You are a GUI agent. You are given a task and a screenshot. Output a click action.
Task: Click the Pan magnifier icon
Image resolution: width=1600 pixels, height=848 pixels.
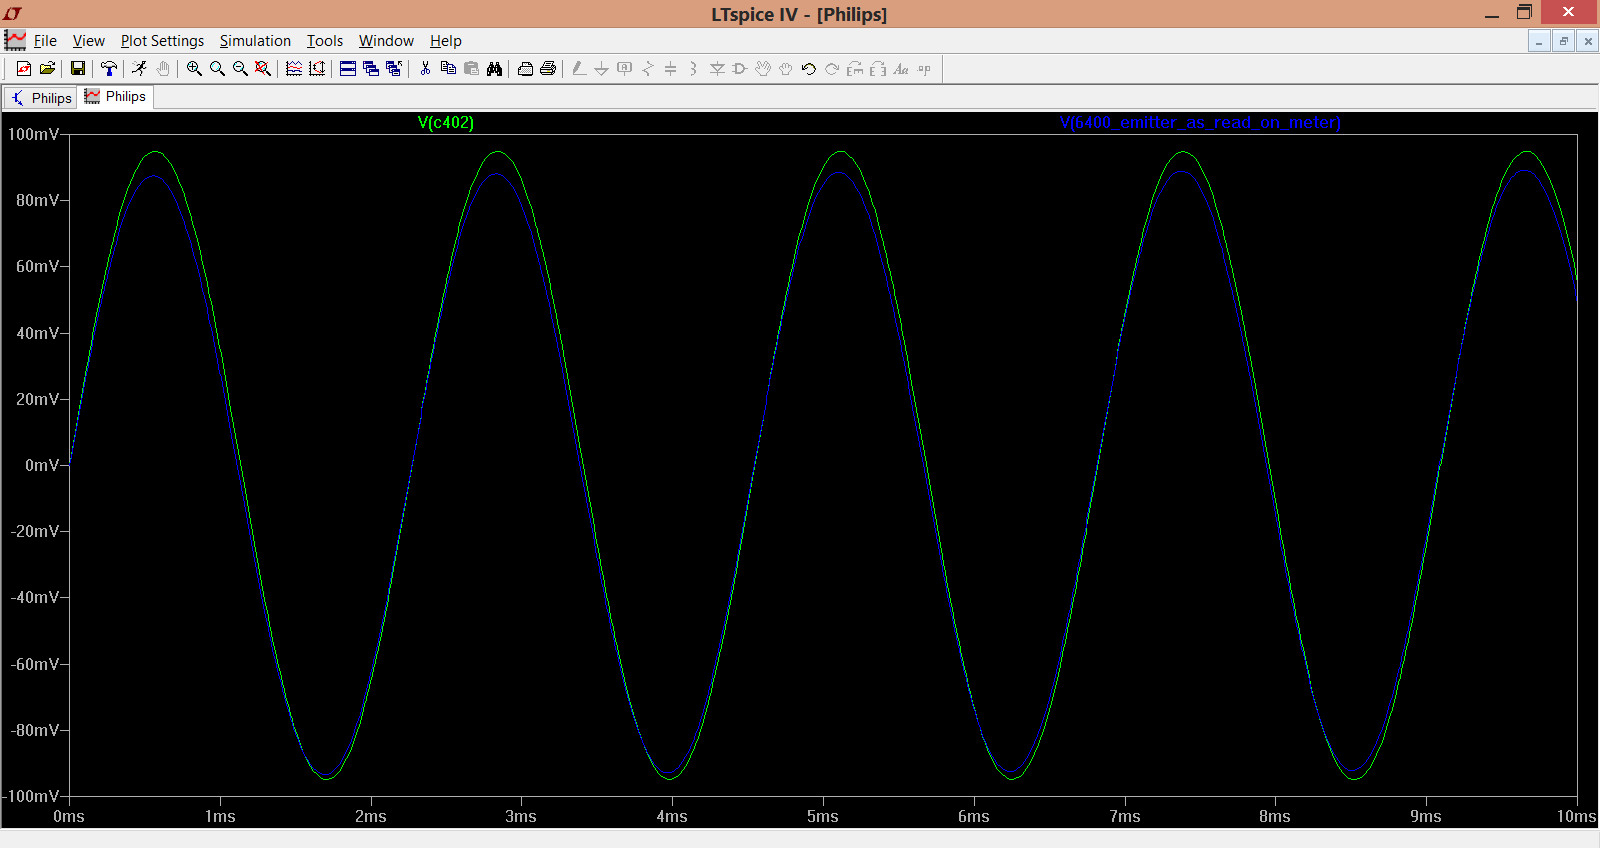tap(217, 68)
